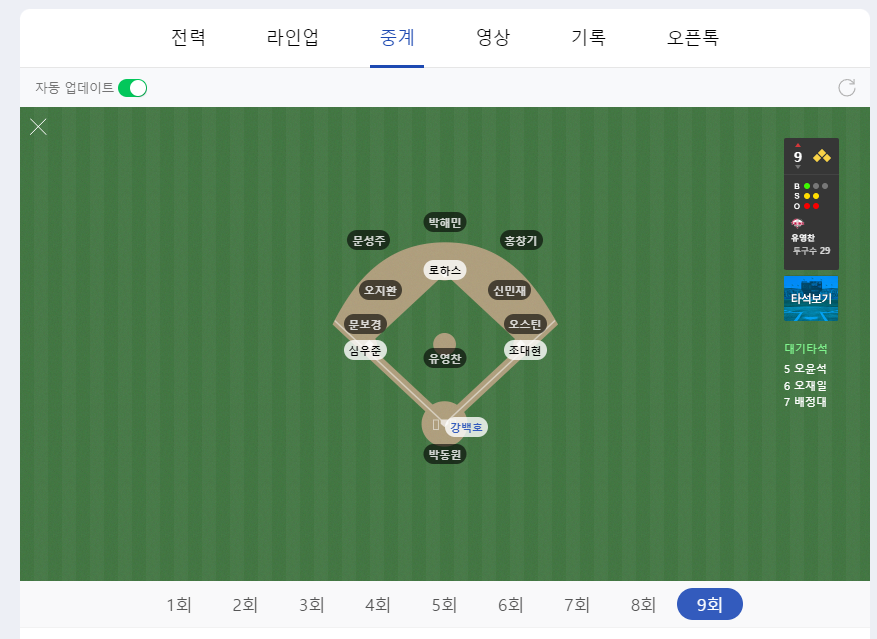This screenshot has width=877, height=639.
Task: Click 오스틴 label near second base
Action: (x=527, y=322)
